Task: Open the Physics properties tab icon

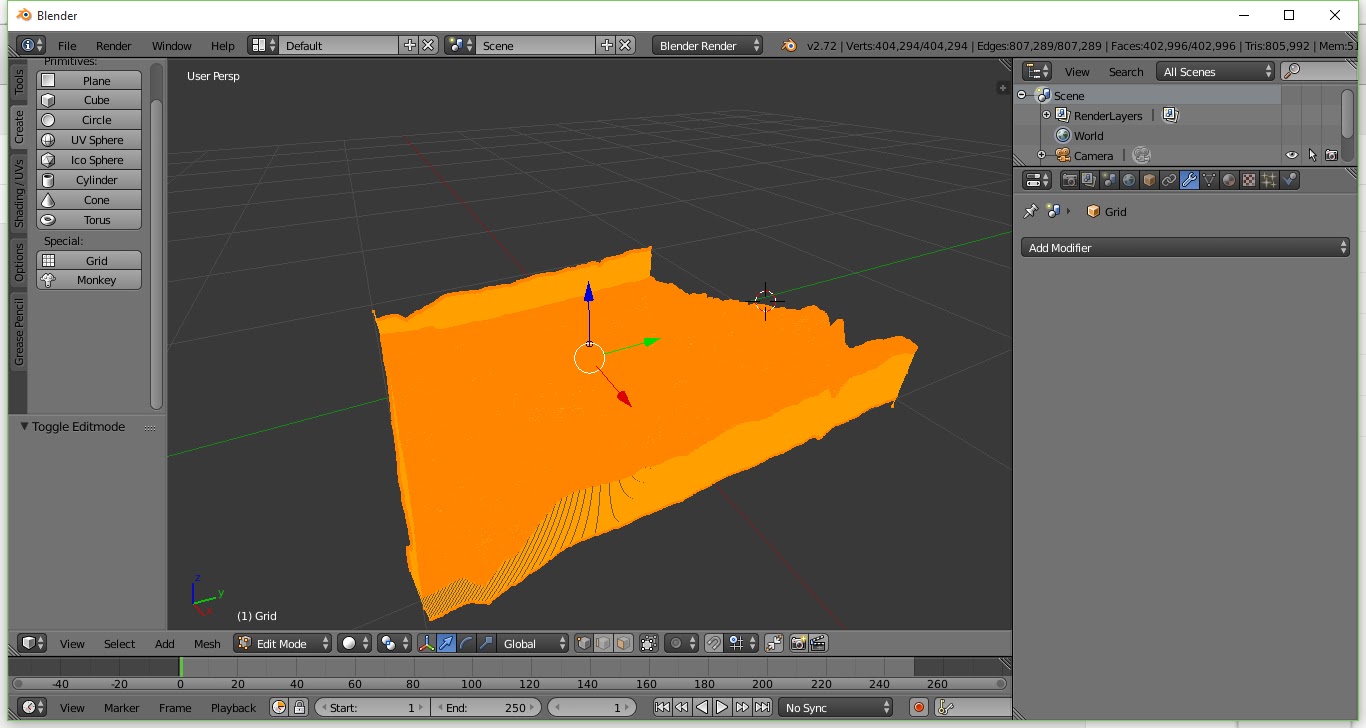Action: (1289, 180)
